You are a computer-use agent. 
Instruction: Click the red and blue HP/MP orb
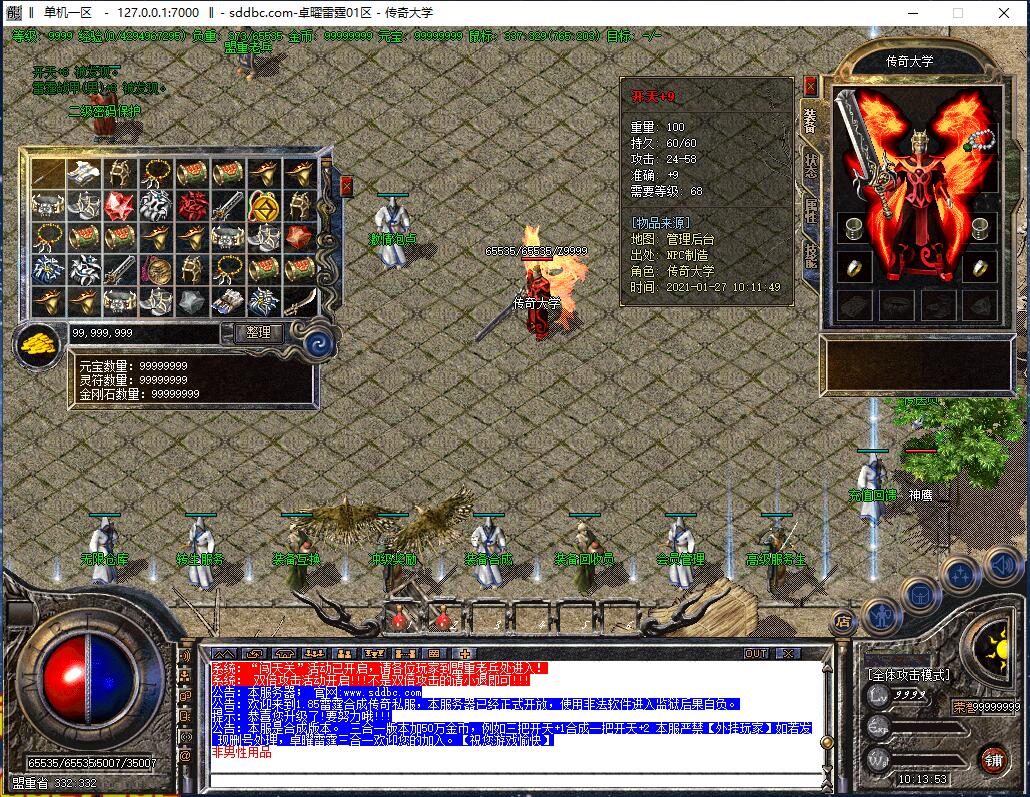coord(89,679)
